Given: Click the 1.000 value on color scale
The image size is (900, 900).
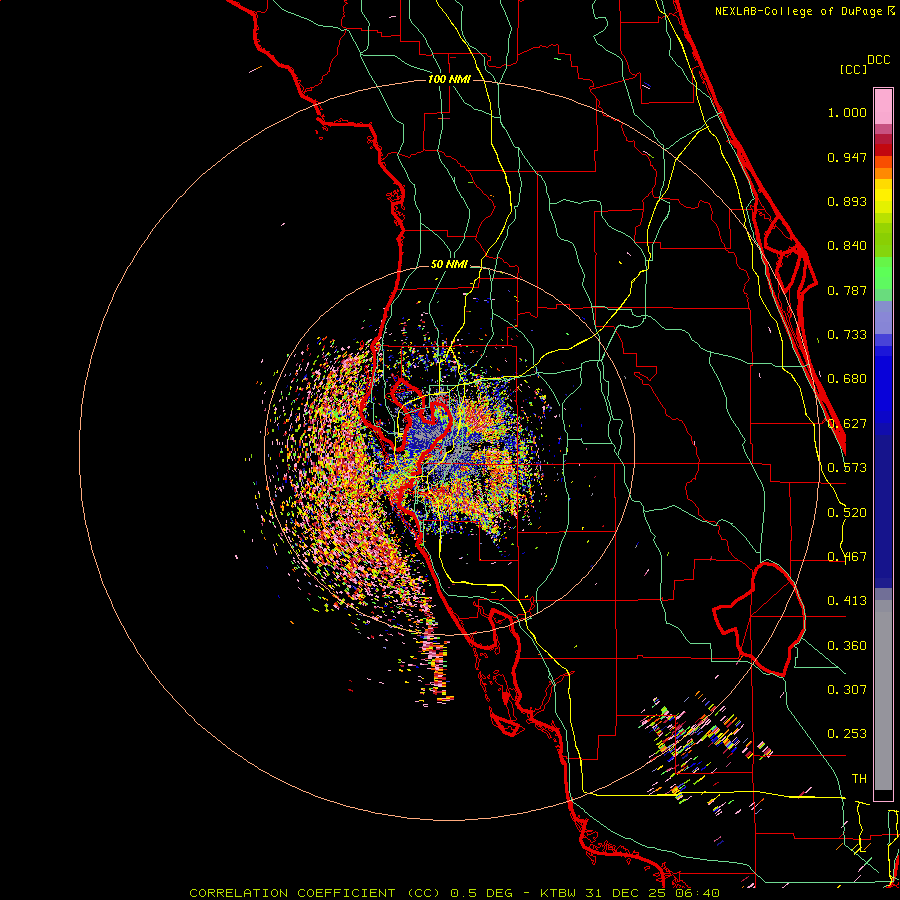Looking at the screenshot, I should point(847,112).
